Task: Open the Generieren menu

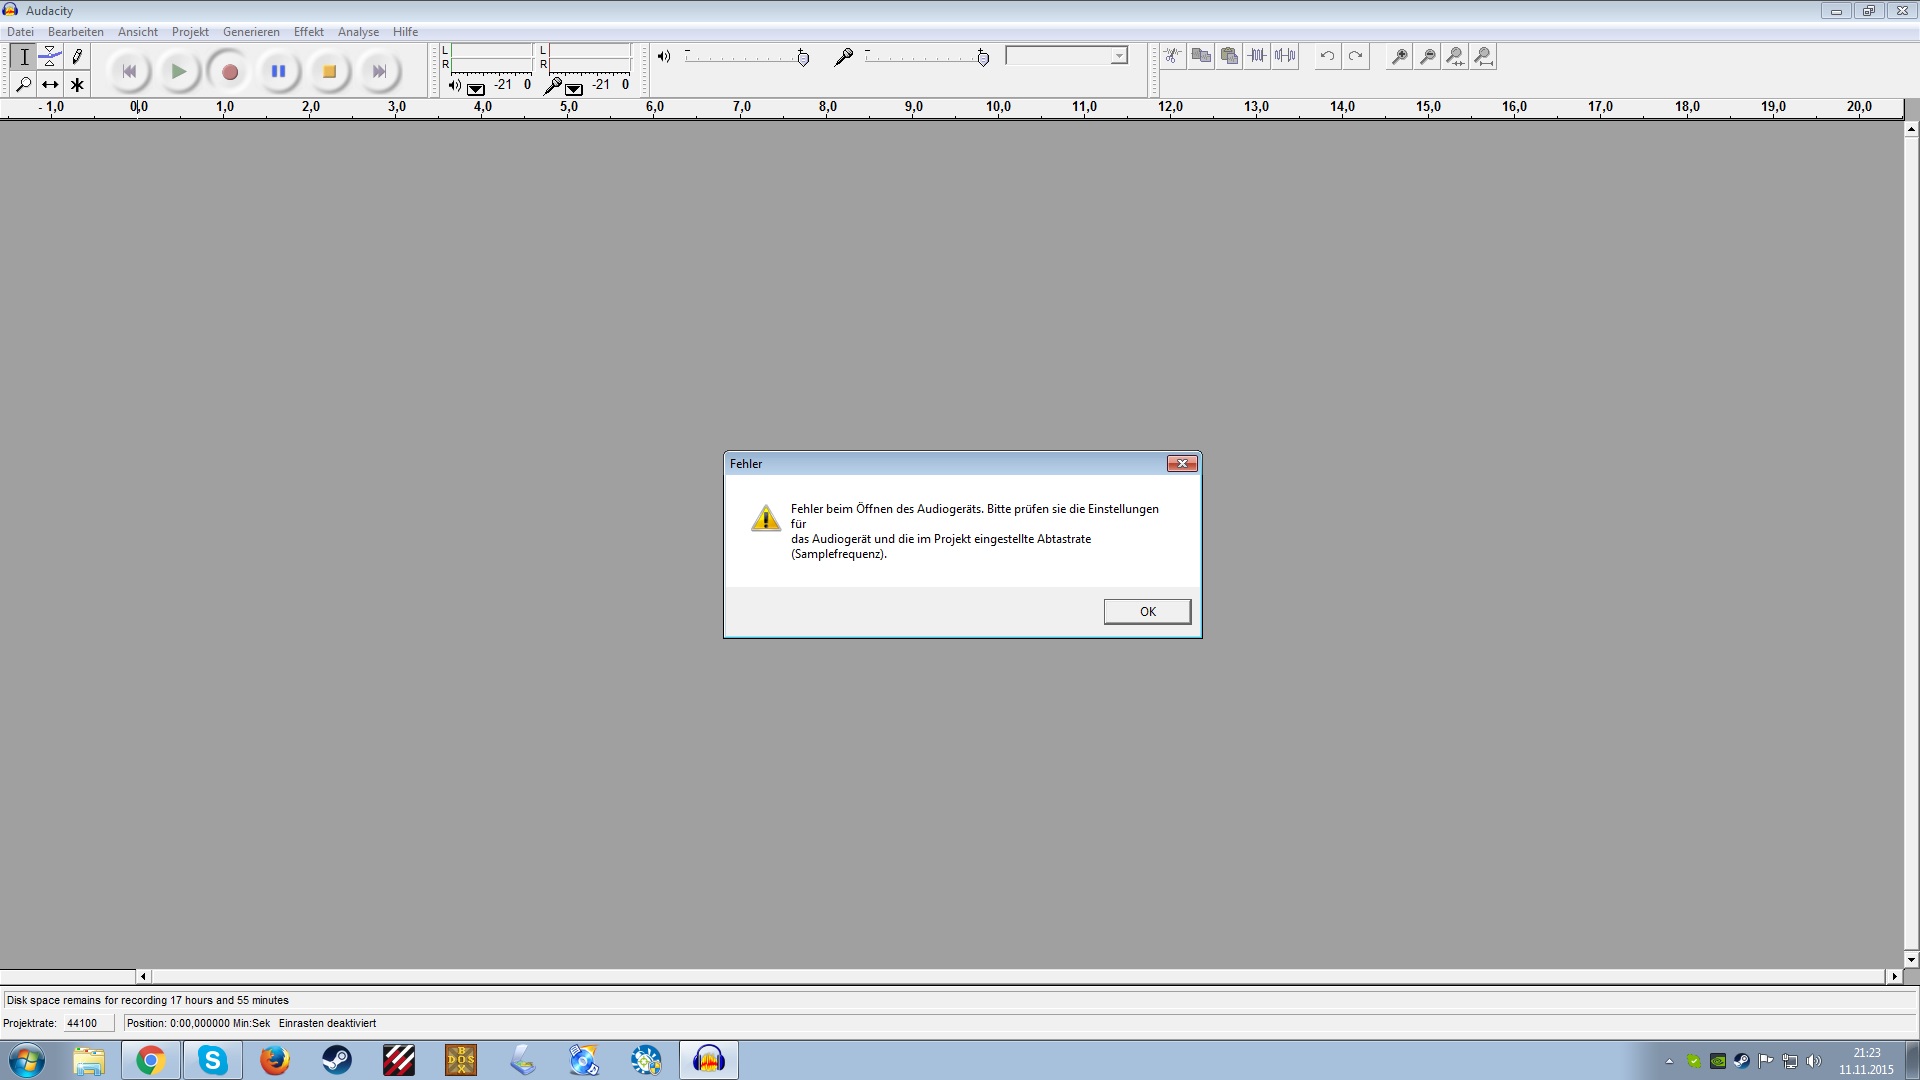Action: click(251, 32)
